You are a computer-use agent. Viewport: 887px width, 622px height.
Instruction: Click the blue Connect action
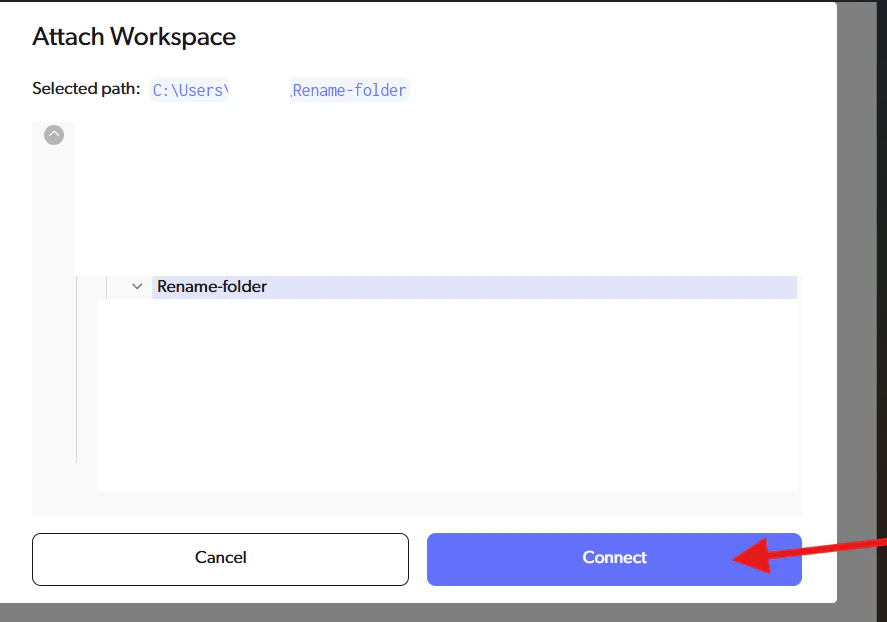614,558
